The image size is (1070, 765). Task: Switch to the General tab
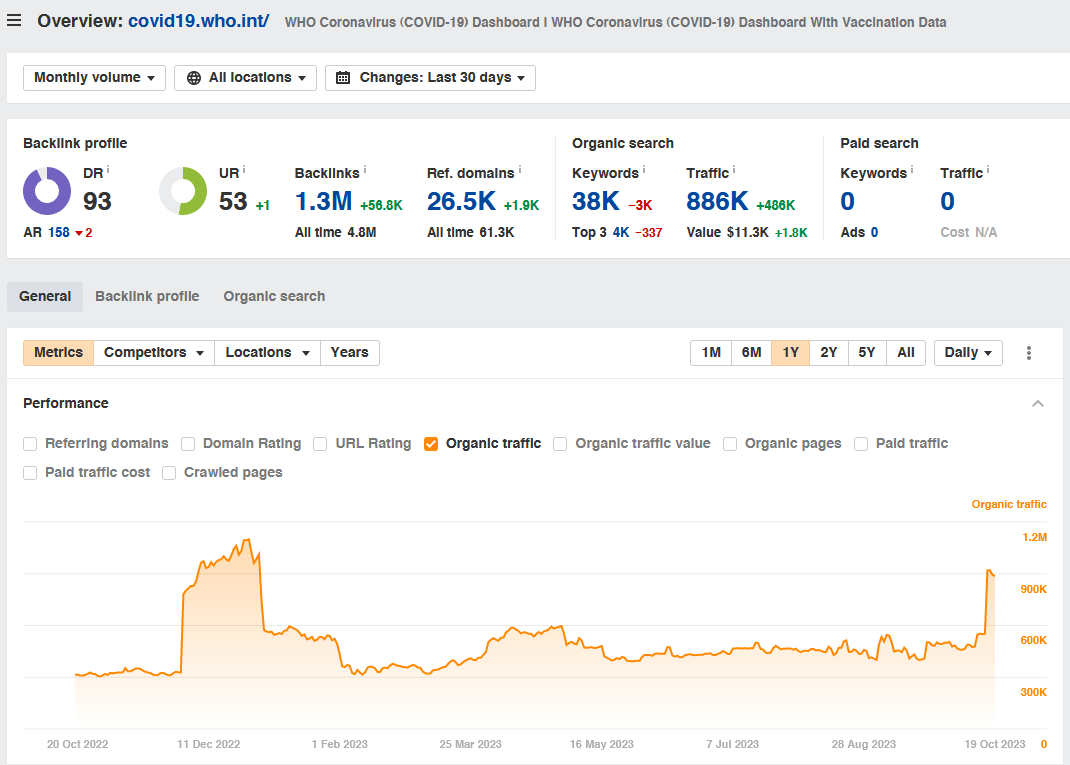pyautogui.click(x=45, y=297)
